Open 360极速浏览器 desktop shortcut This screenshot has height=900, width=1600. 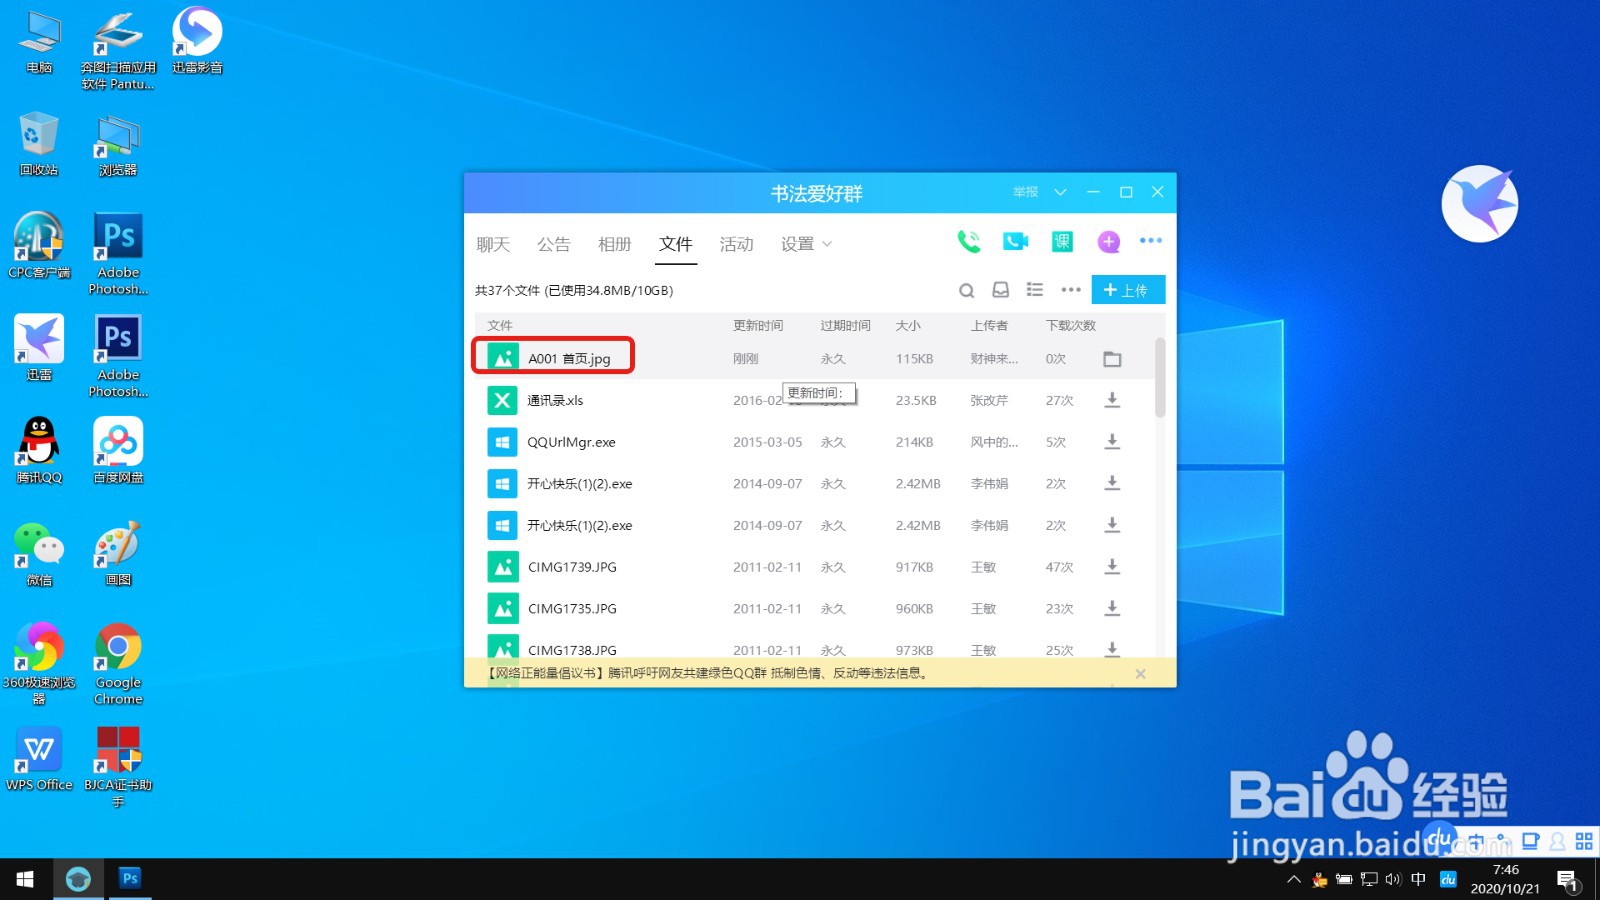pos(39,663)
